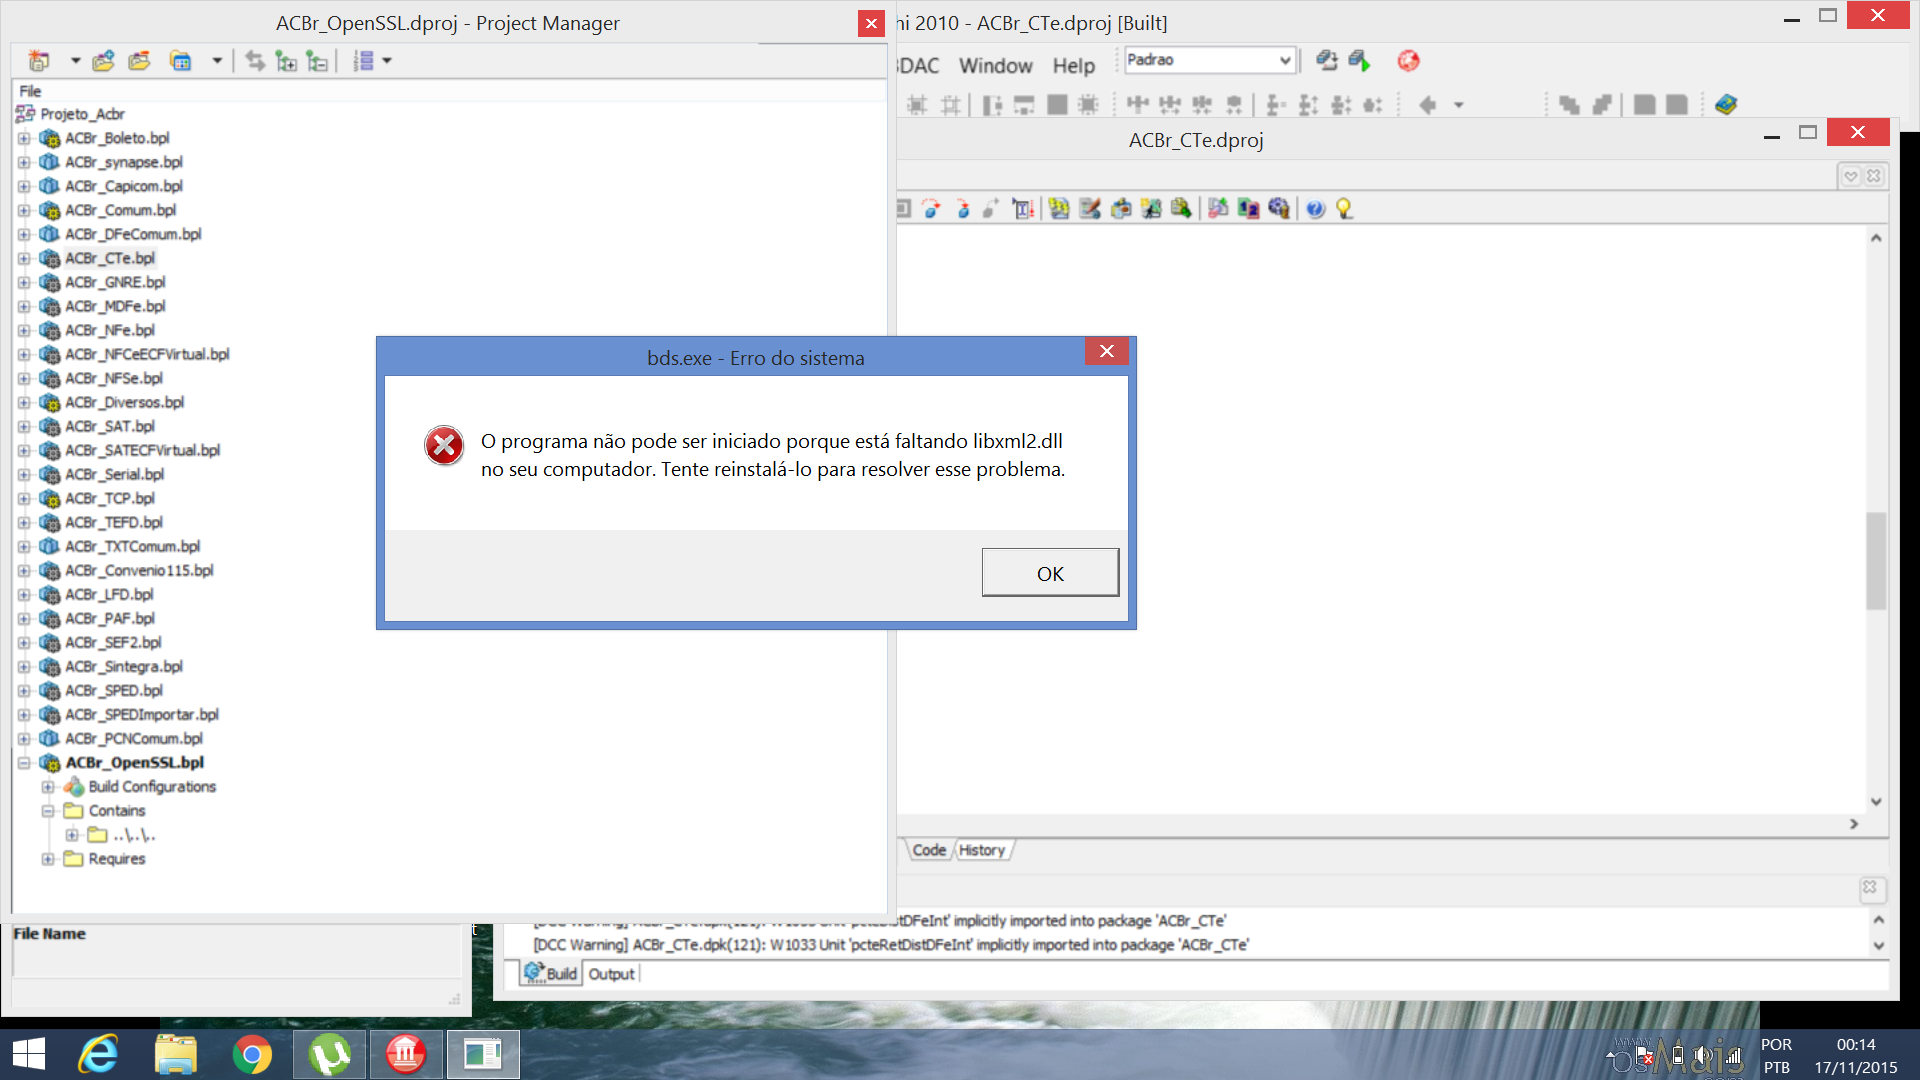Click the blue question mark help icon
The height and width of the screenshot is (1080, 1920).
pyautogui.click(x=1315, y=208)
